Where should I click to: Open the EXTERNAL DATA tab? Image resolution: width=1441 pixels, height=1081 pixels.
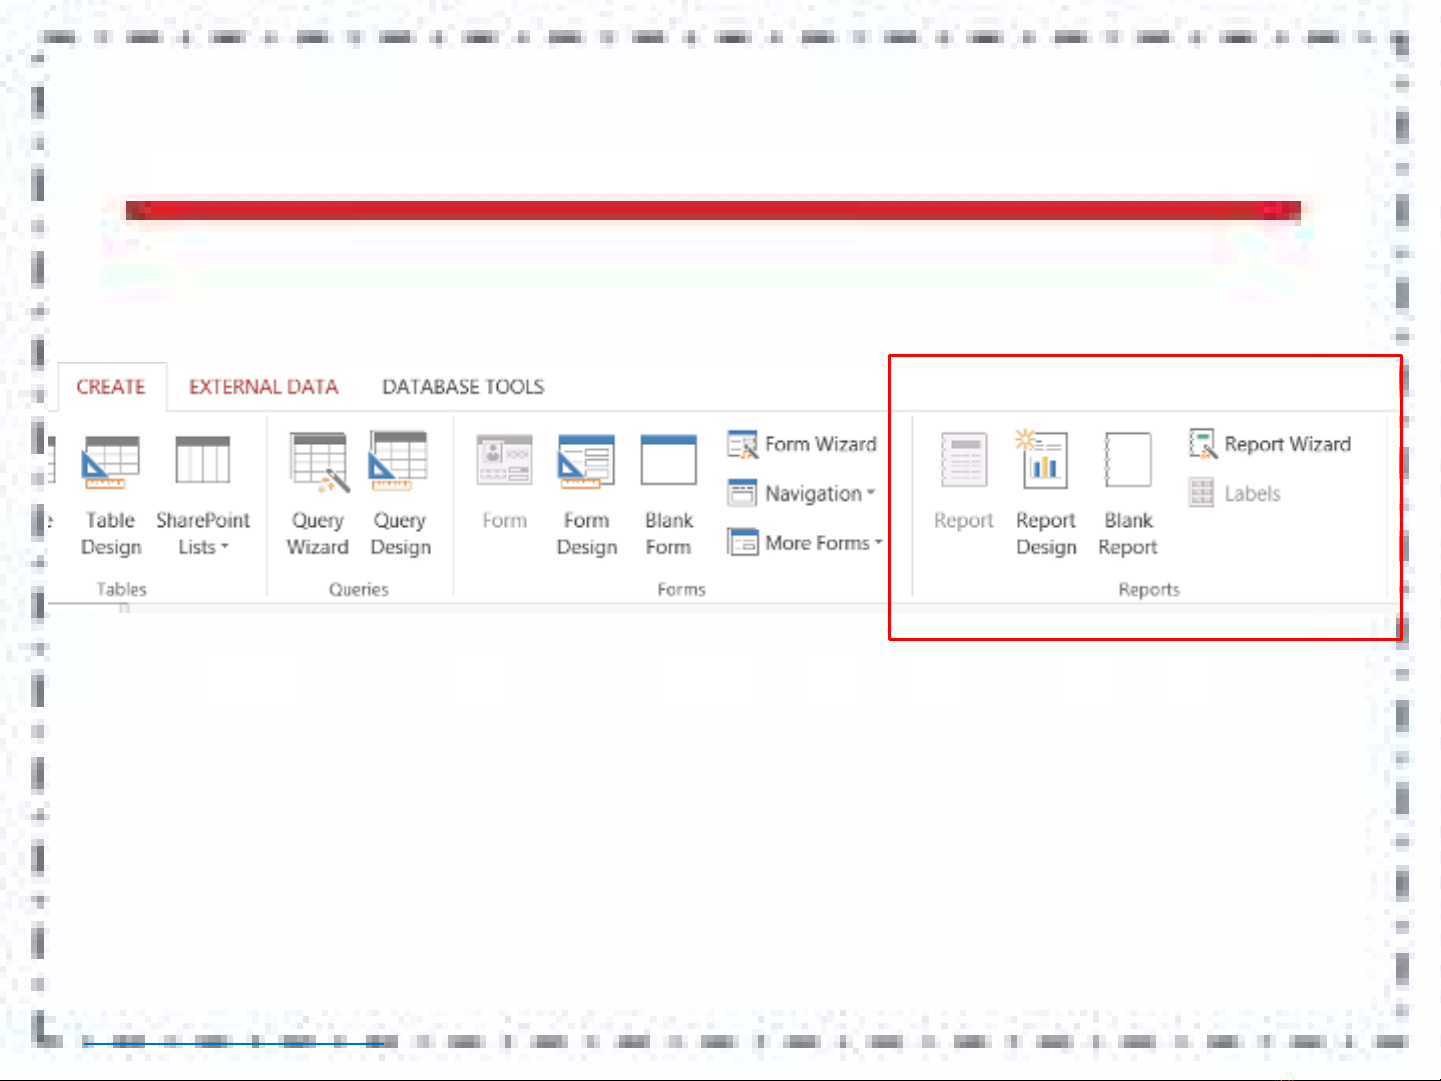[264, 387]
